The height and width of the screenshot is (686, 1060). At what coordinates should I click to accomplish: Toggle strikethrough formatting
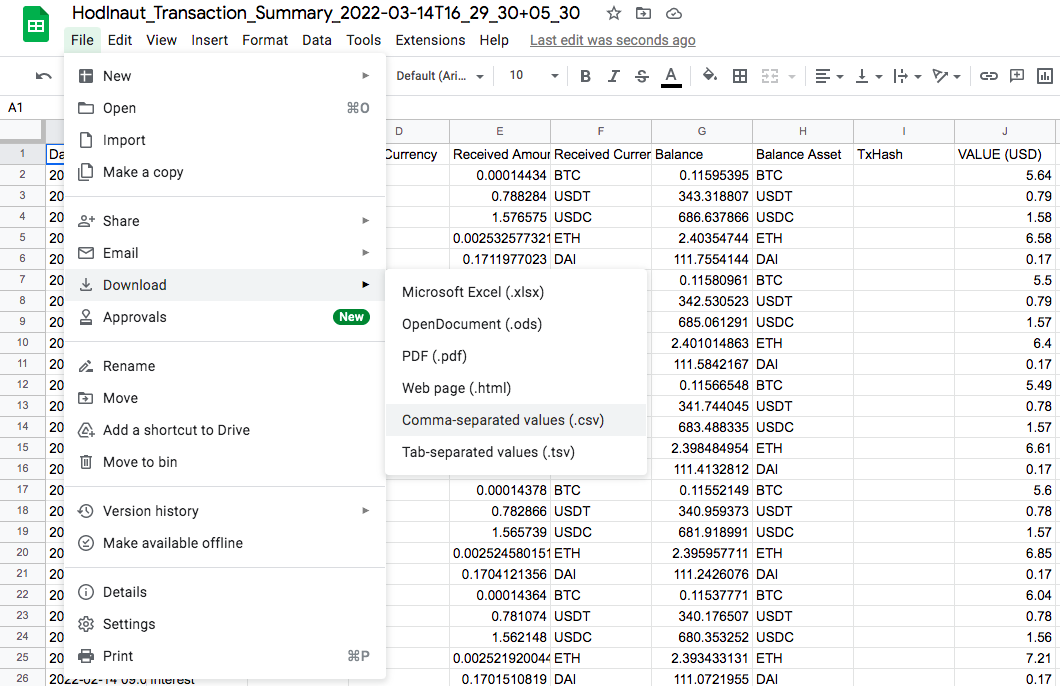pyautogui.click(x=642, y=76)
